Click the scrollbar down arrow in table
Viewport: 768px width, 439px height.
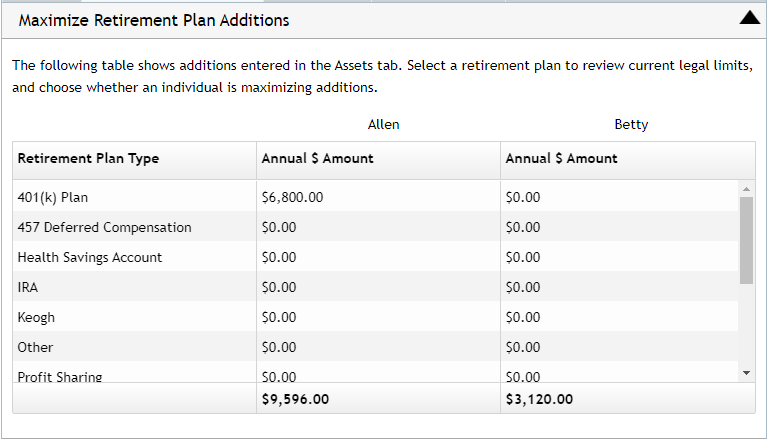pyautogui.click(x=746, y=373)
